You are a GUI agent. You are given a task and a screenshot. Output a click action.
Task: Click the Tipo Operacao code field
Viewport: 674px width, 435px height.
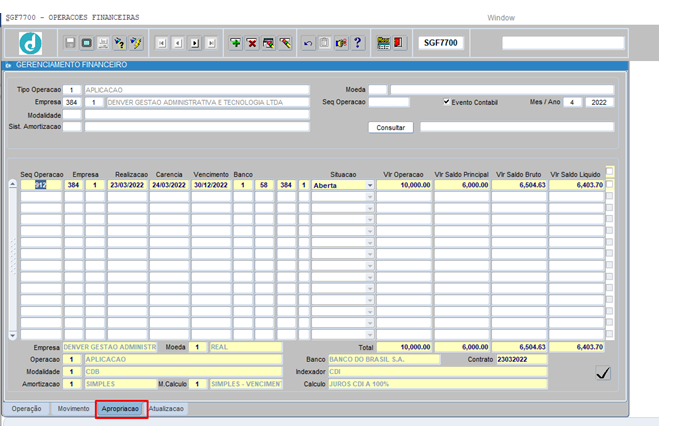pyautogui.click(x=72, y=89)
